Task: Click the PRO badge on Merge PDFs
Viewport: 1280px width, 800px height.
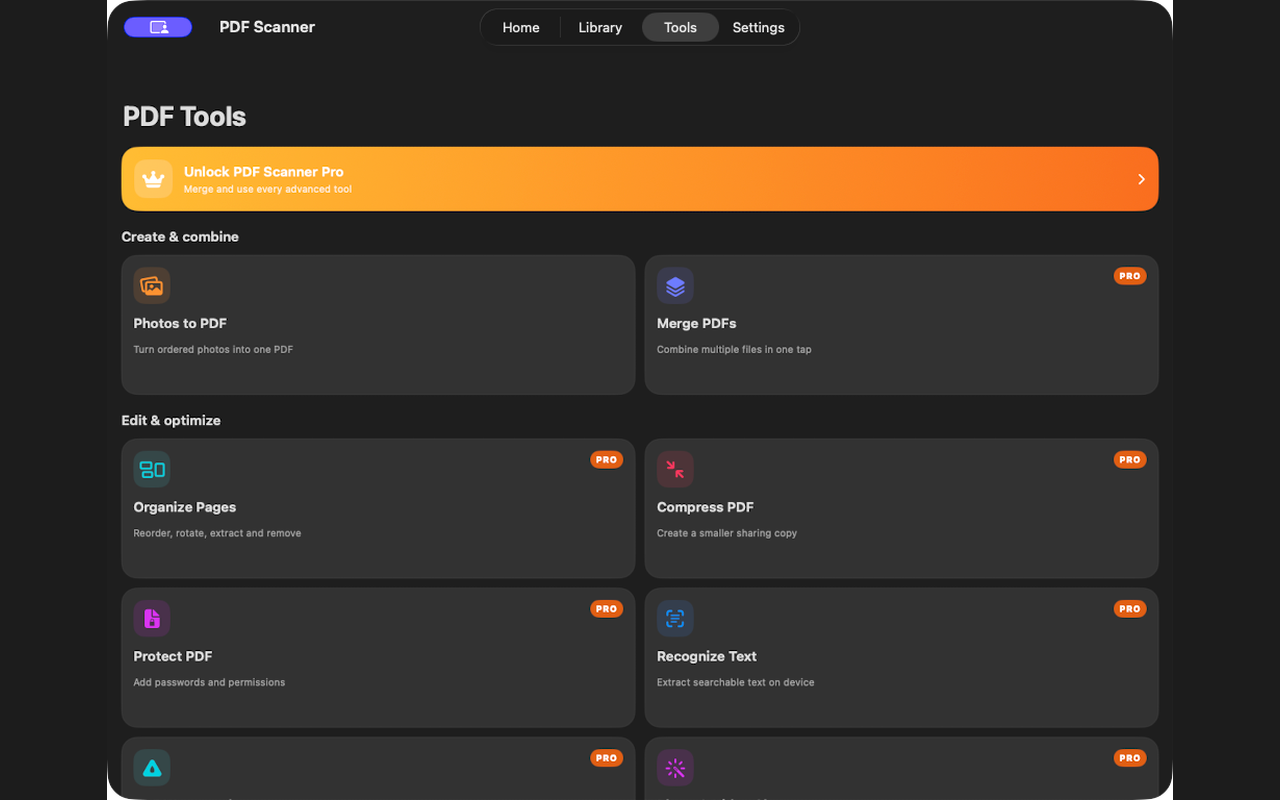Action: click(1130, 276)
